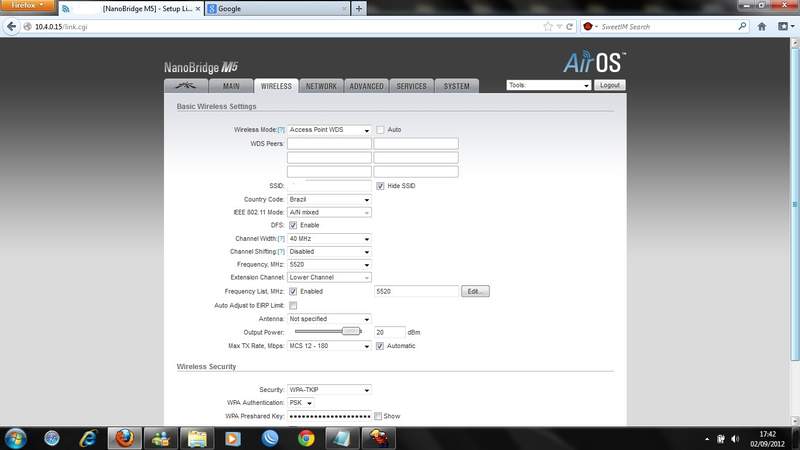Disable the Frequency List Enabled checkbox

pyautogui.click(x=293, y=291)
